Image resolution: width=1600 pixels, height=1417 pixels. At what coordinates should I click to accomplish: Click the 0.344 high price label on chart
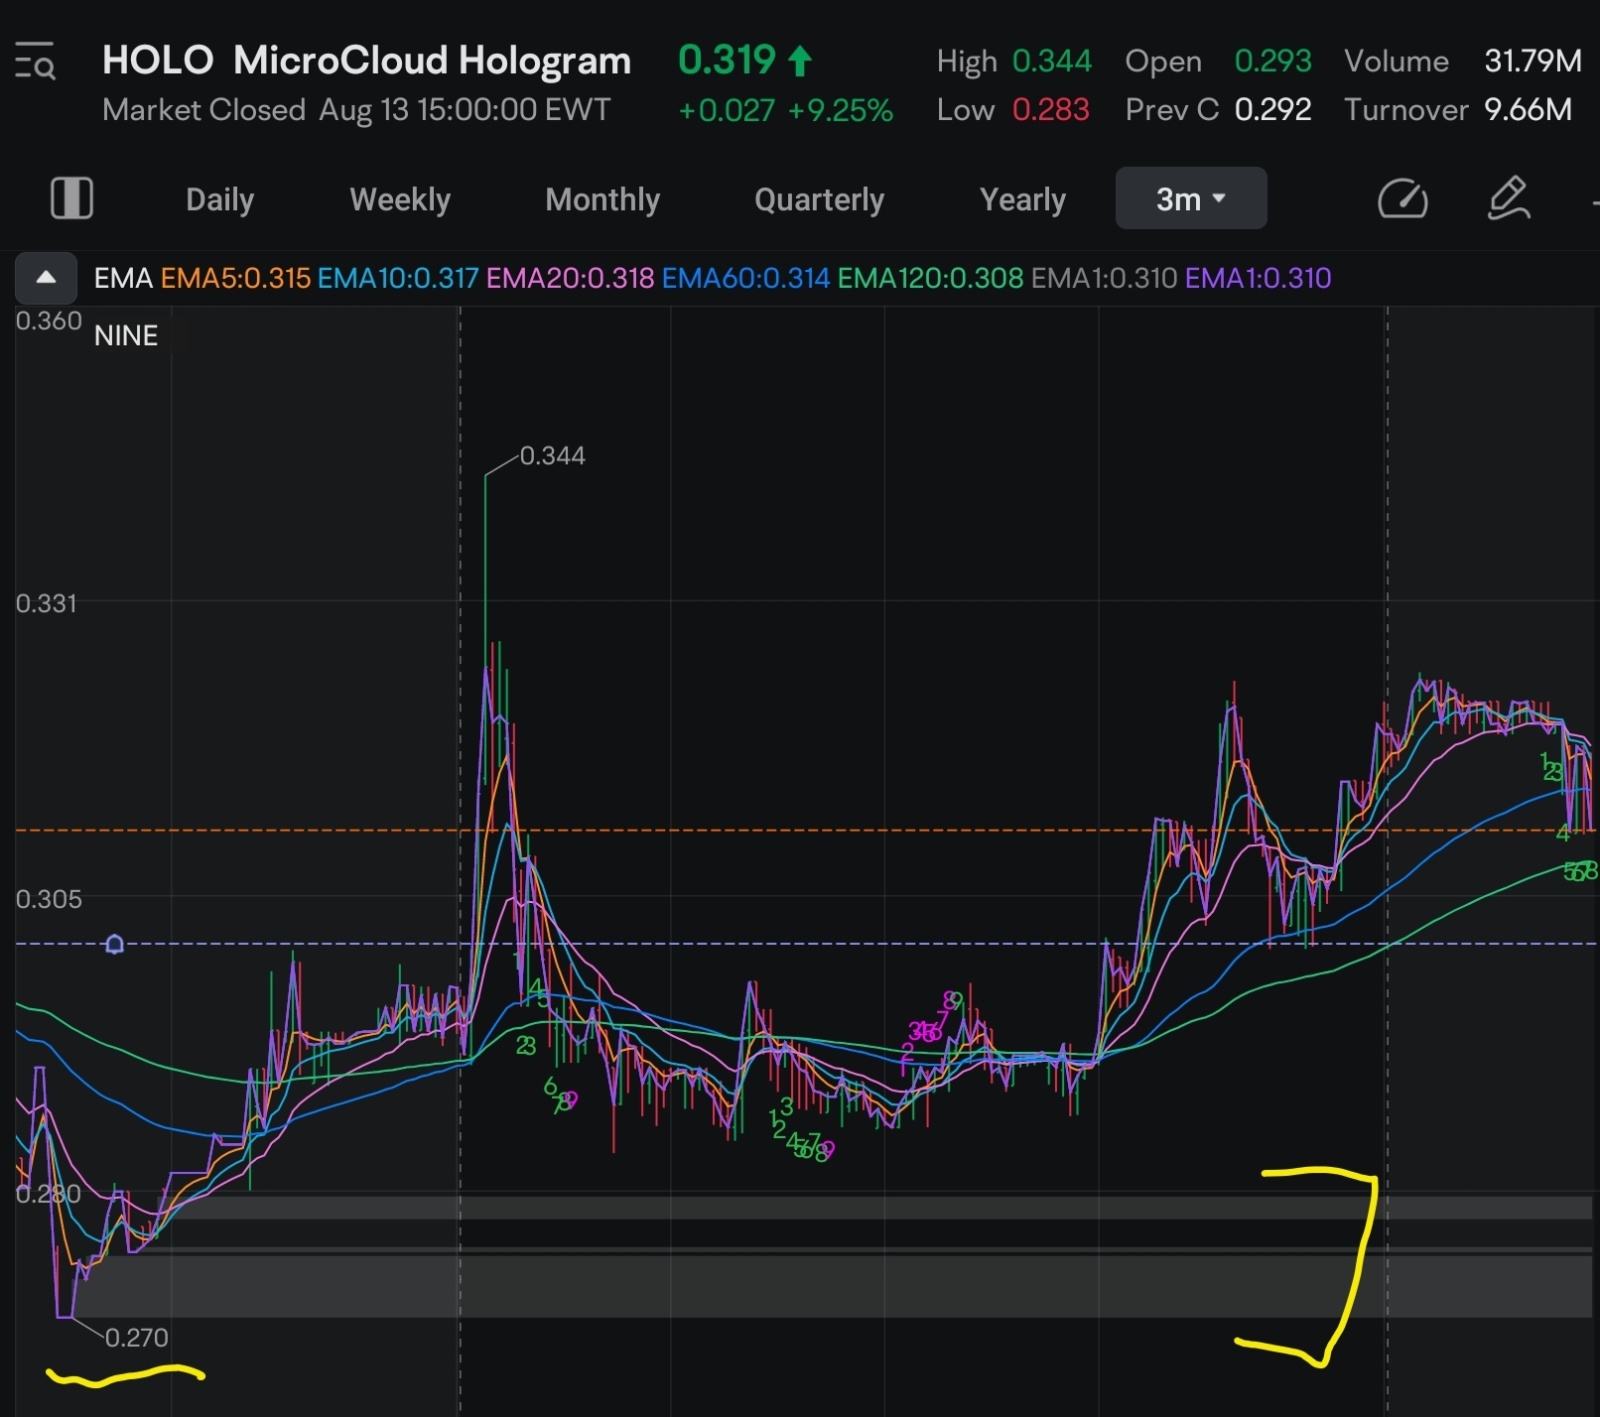(552, 456)
